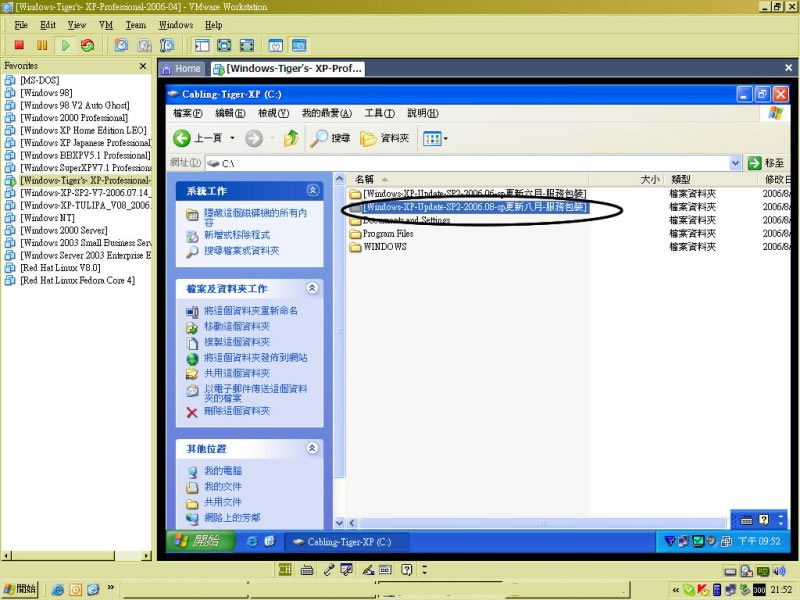Close the Favorites panel with its X
The width and height of the screenshot is (800, 600).
pos(143,66)
